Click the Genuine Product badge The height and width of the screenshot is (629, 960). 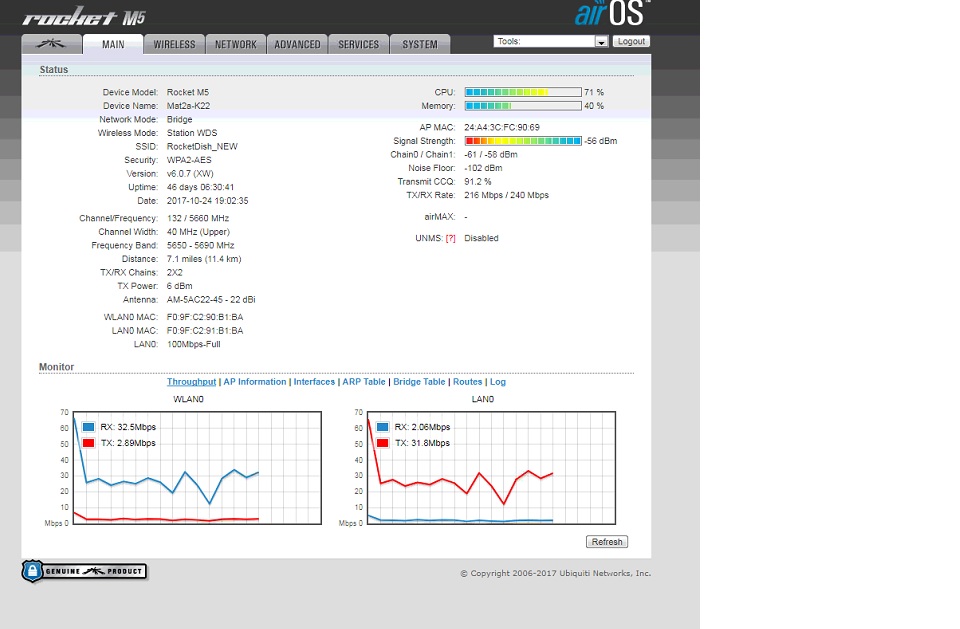[x=84, y=571]
